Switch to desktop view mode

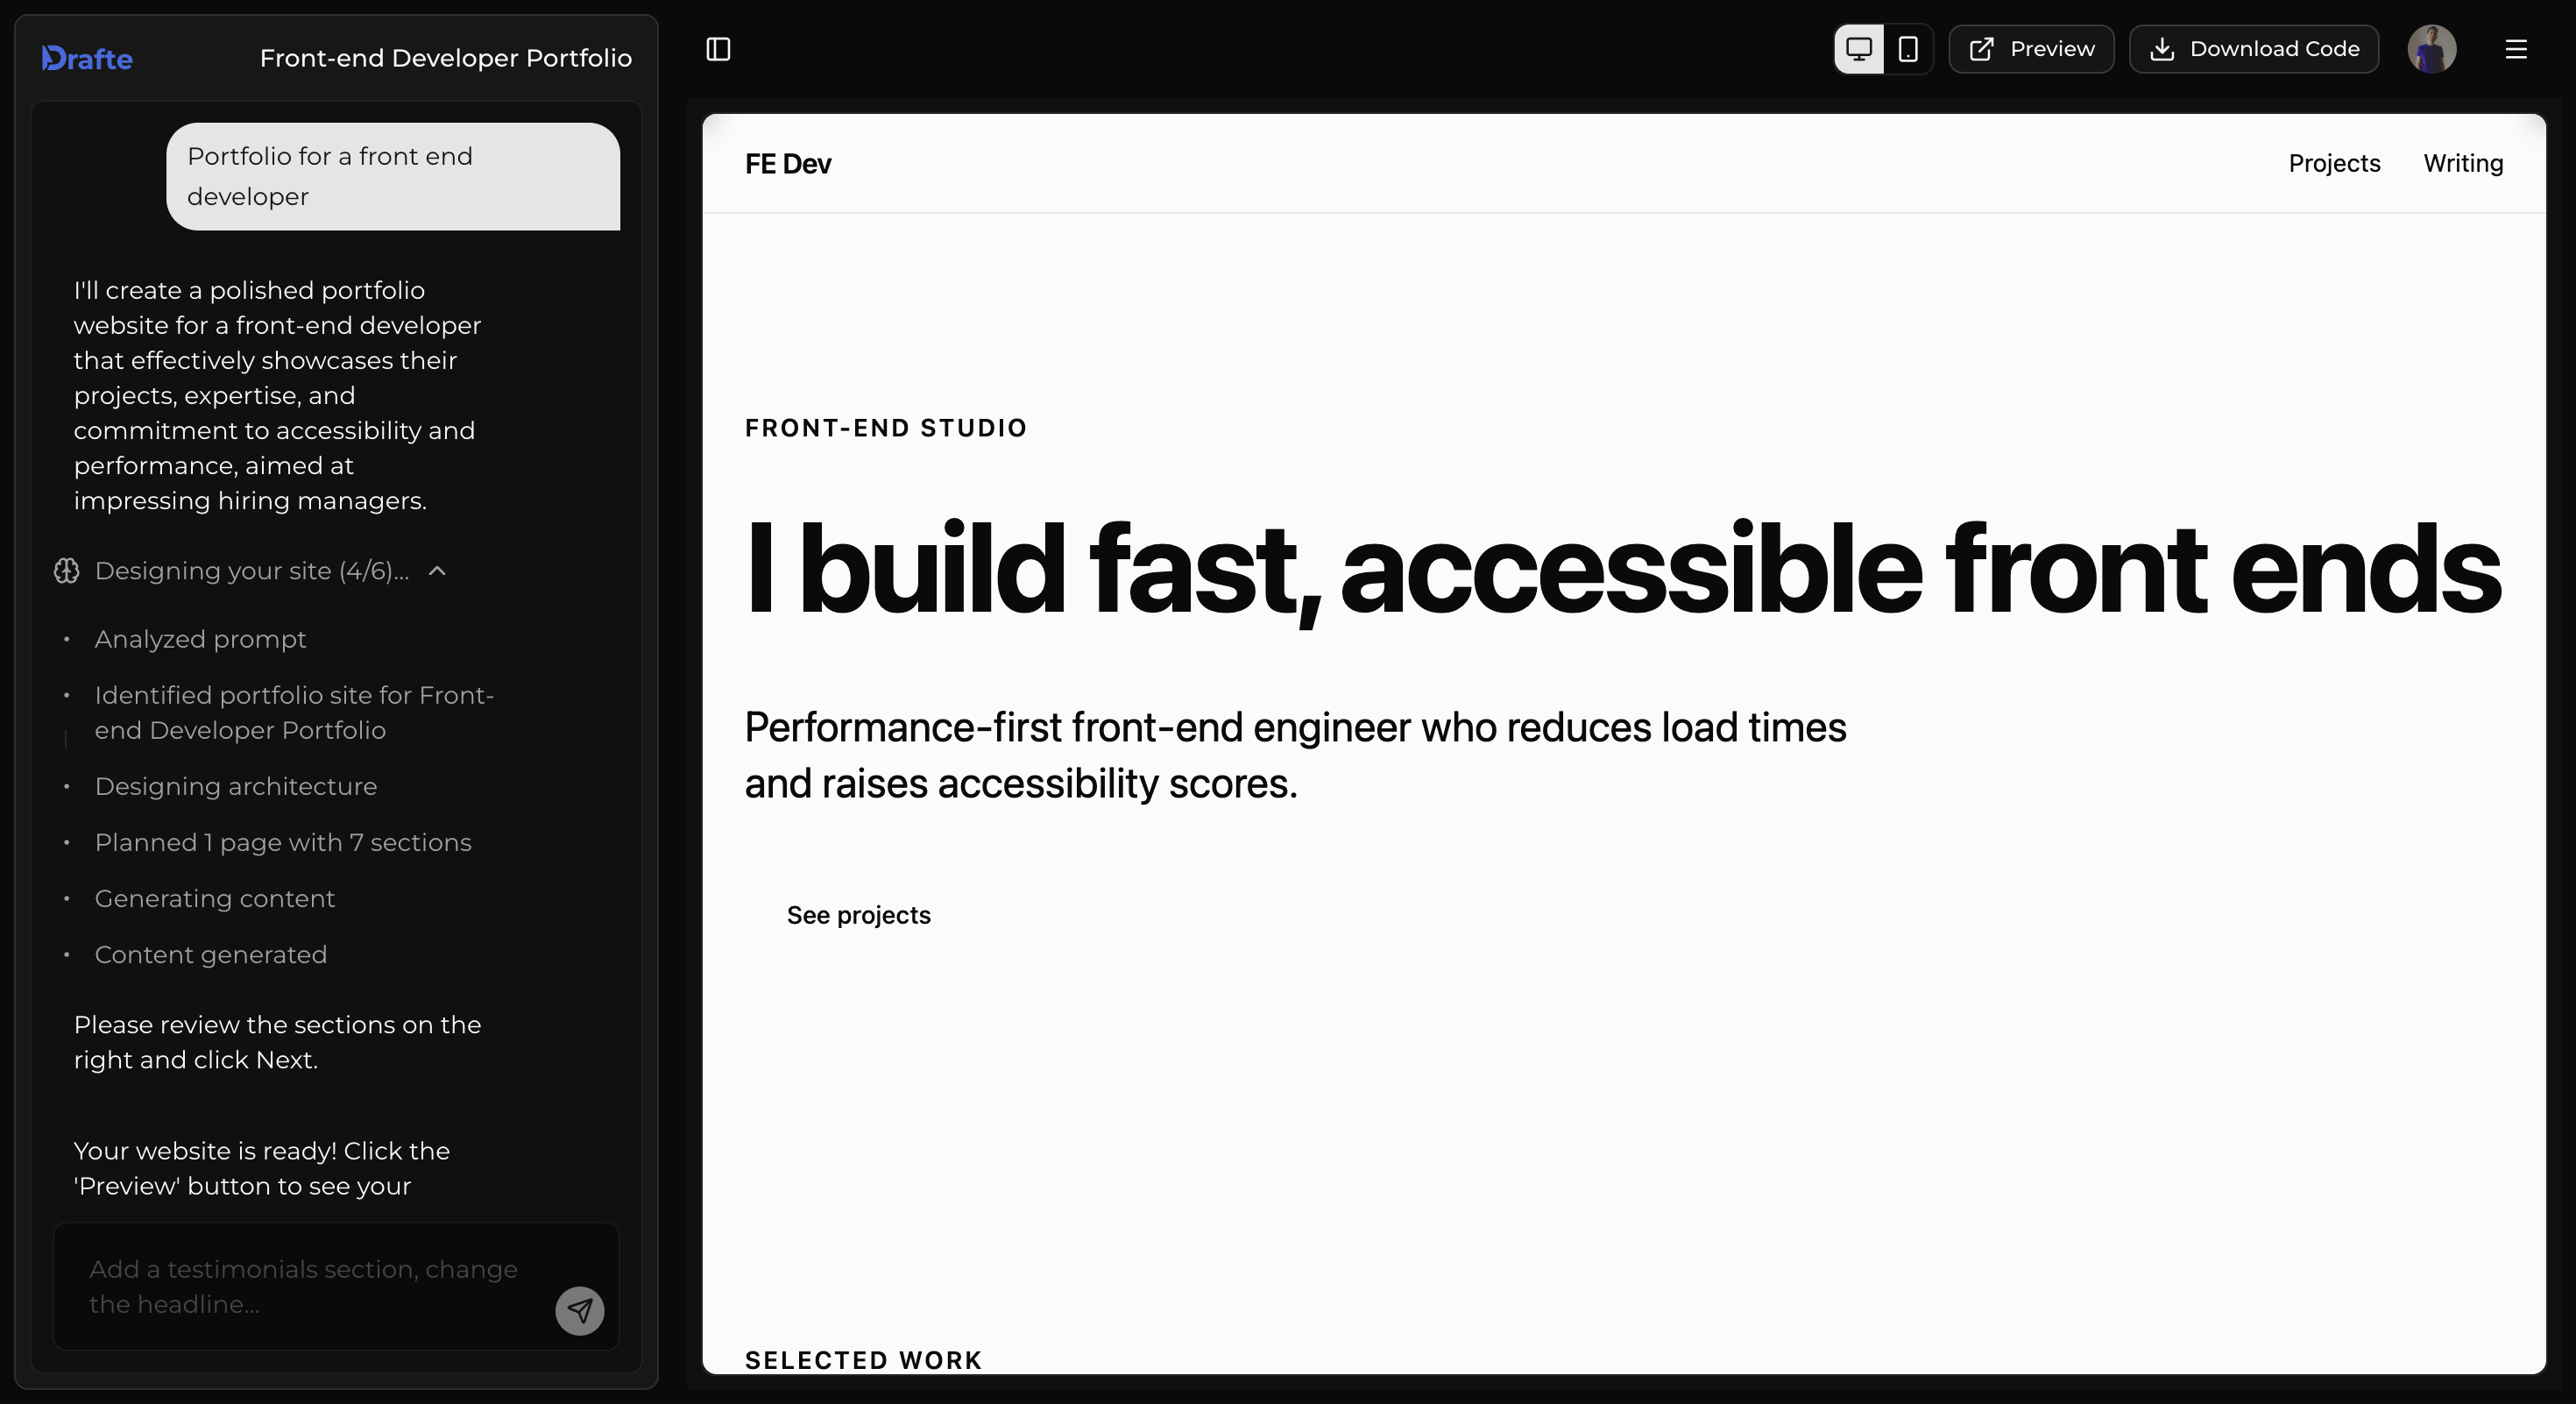pyautogui.click(x=1859, y=49)
